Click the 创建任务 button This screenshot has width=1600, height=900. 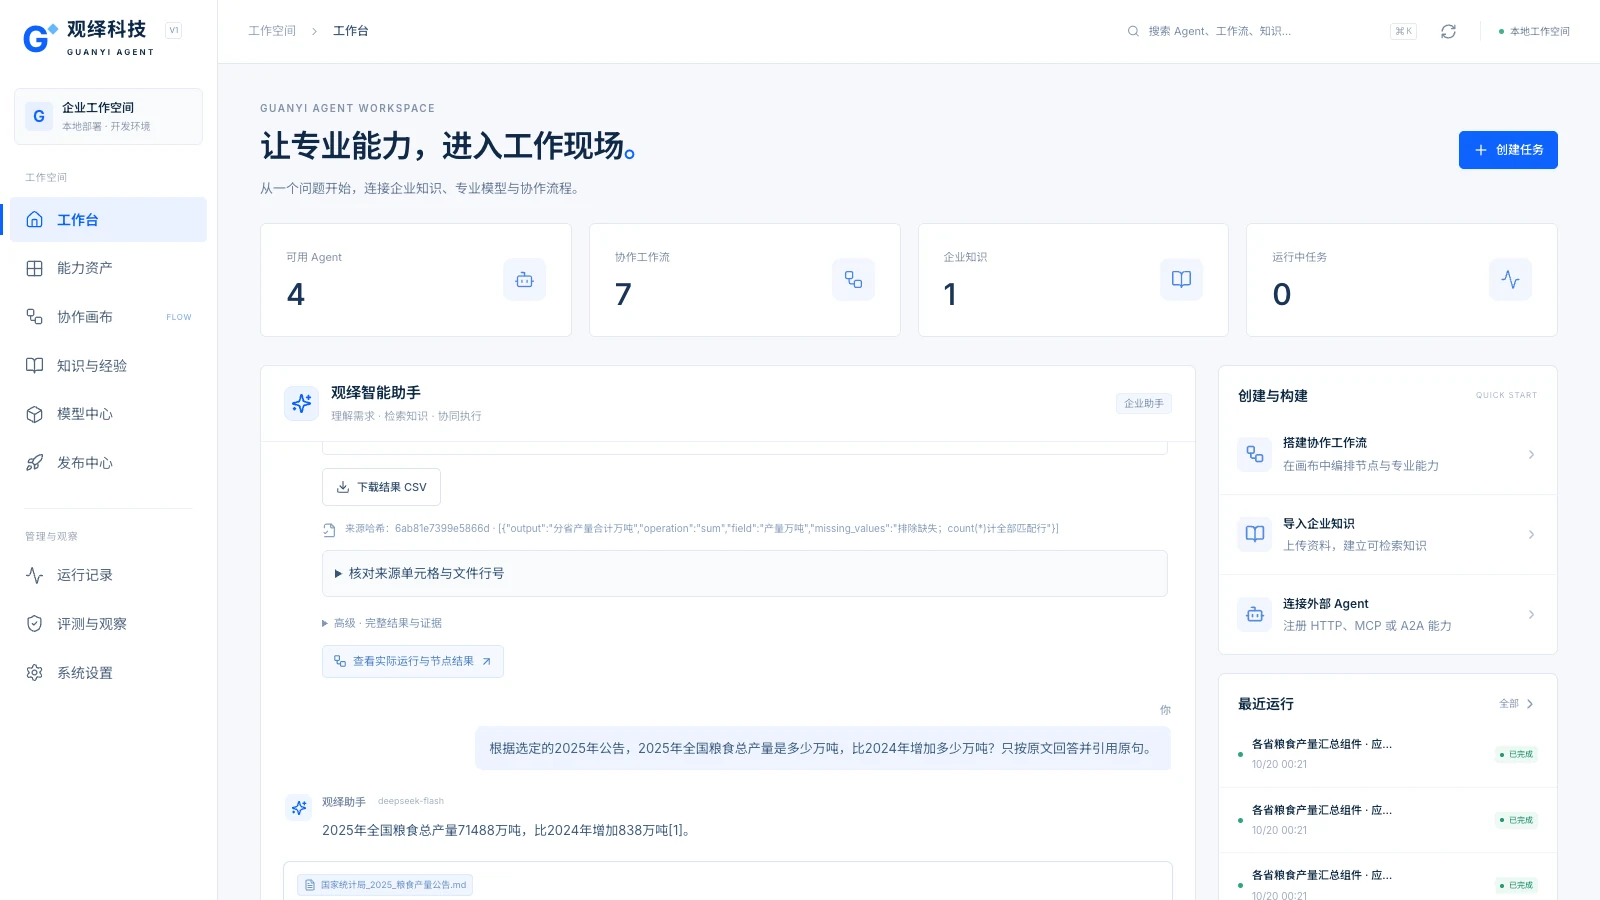1508,150
